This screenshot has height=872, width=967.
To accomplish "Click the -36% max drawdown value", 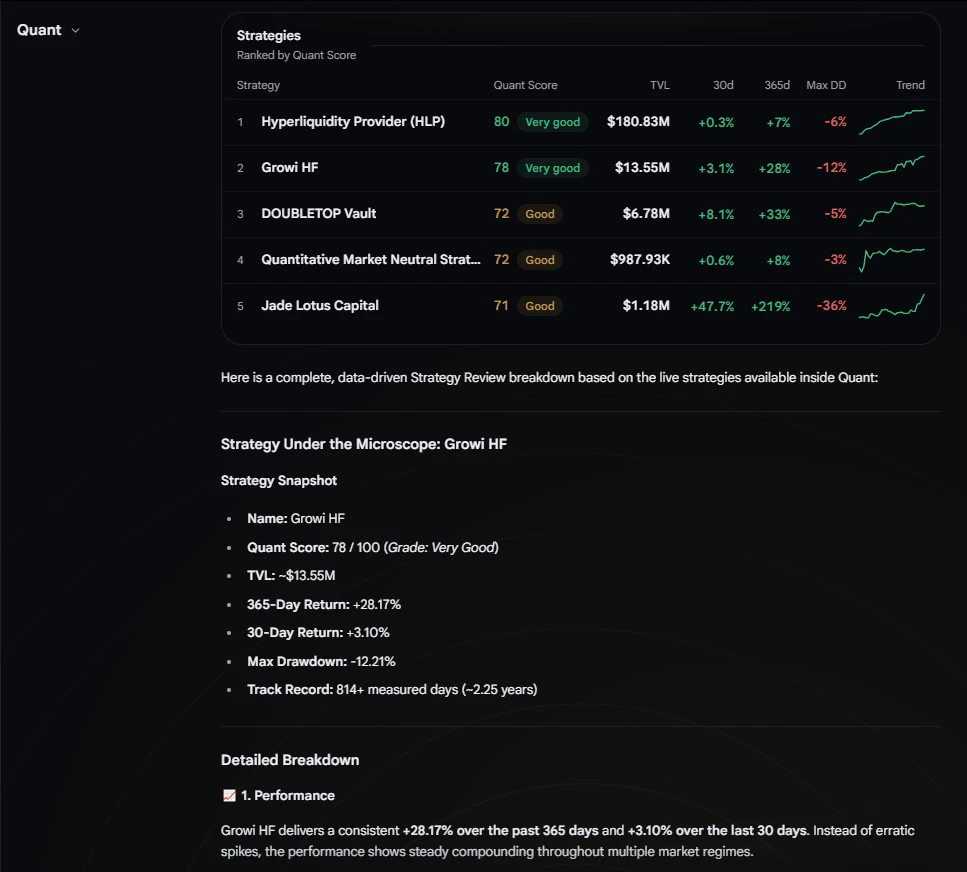I will (x=831, y=306).
